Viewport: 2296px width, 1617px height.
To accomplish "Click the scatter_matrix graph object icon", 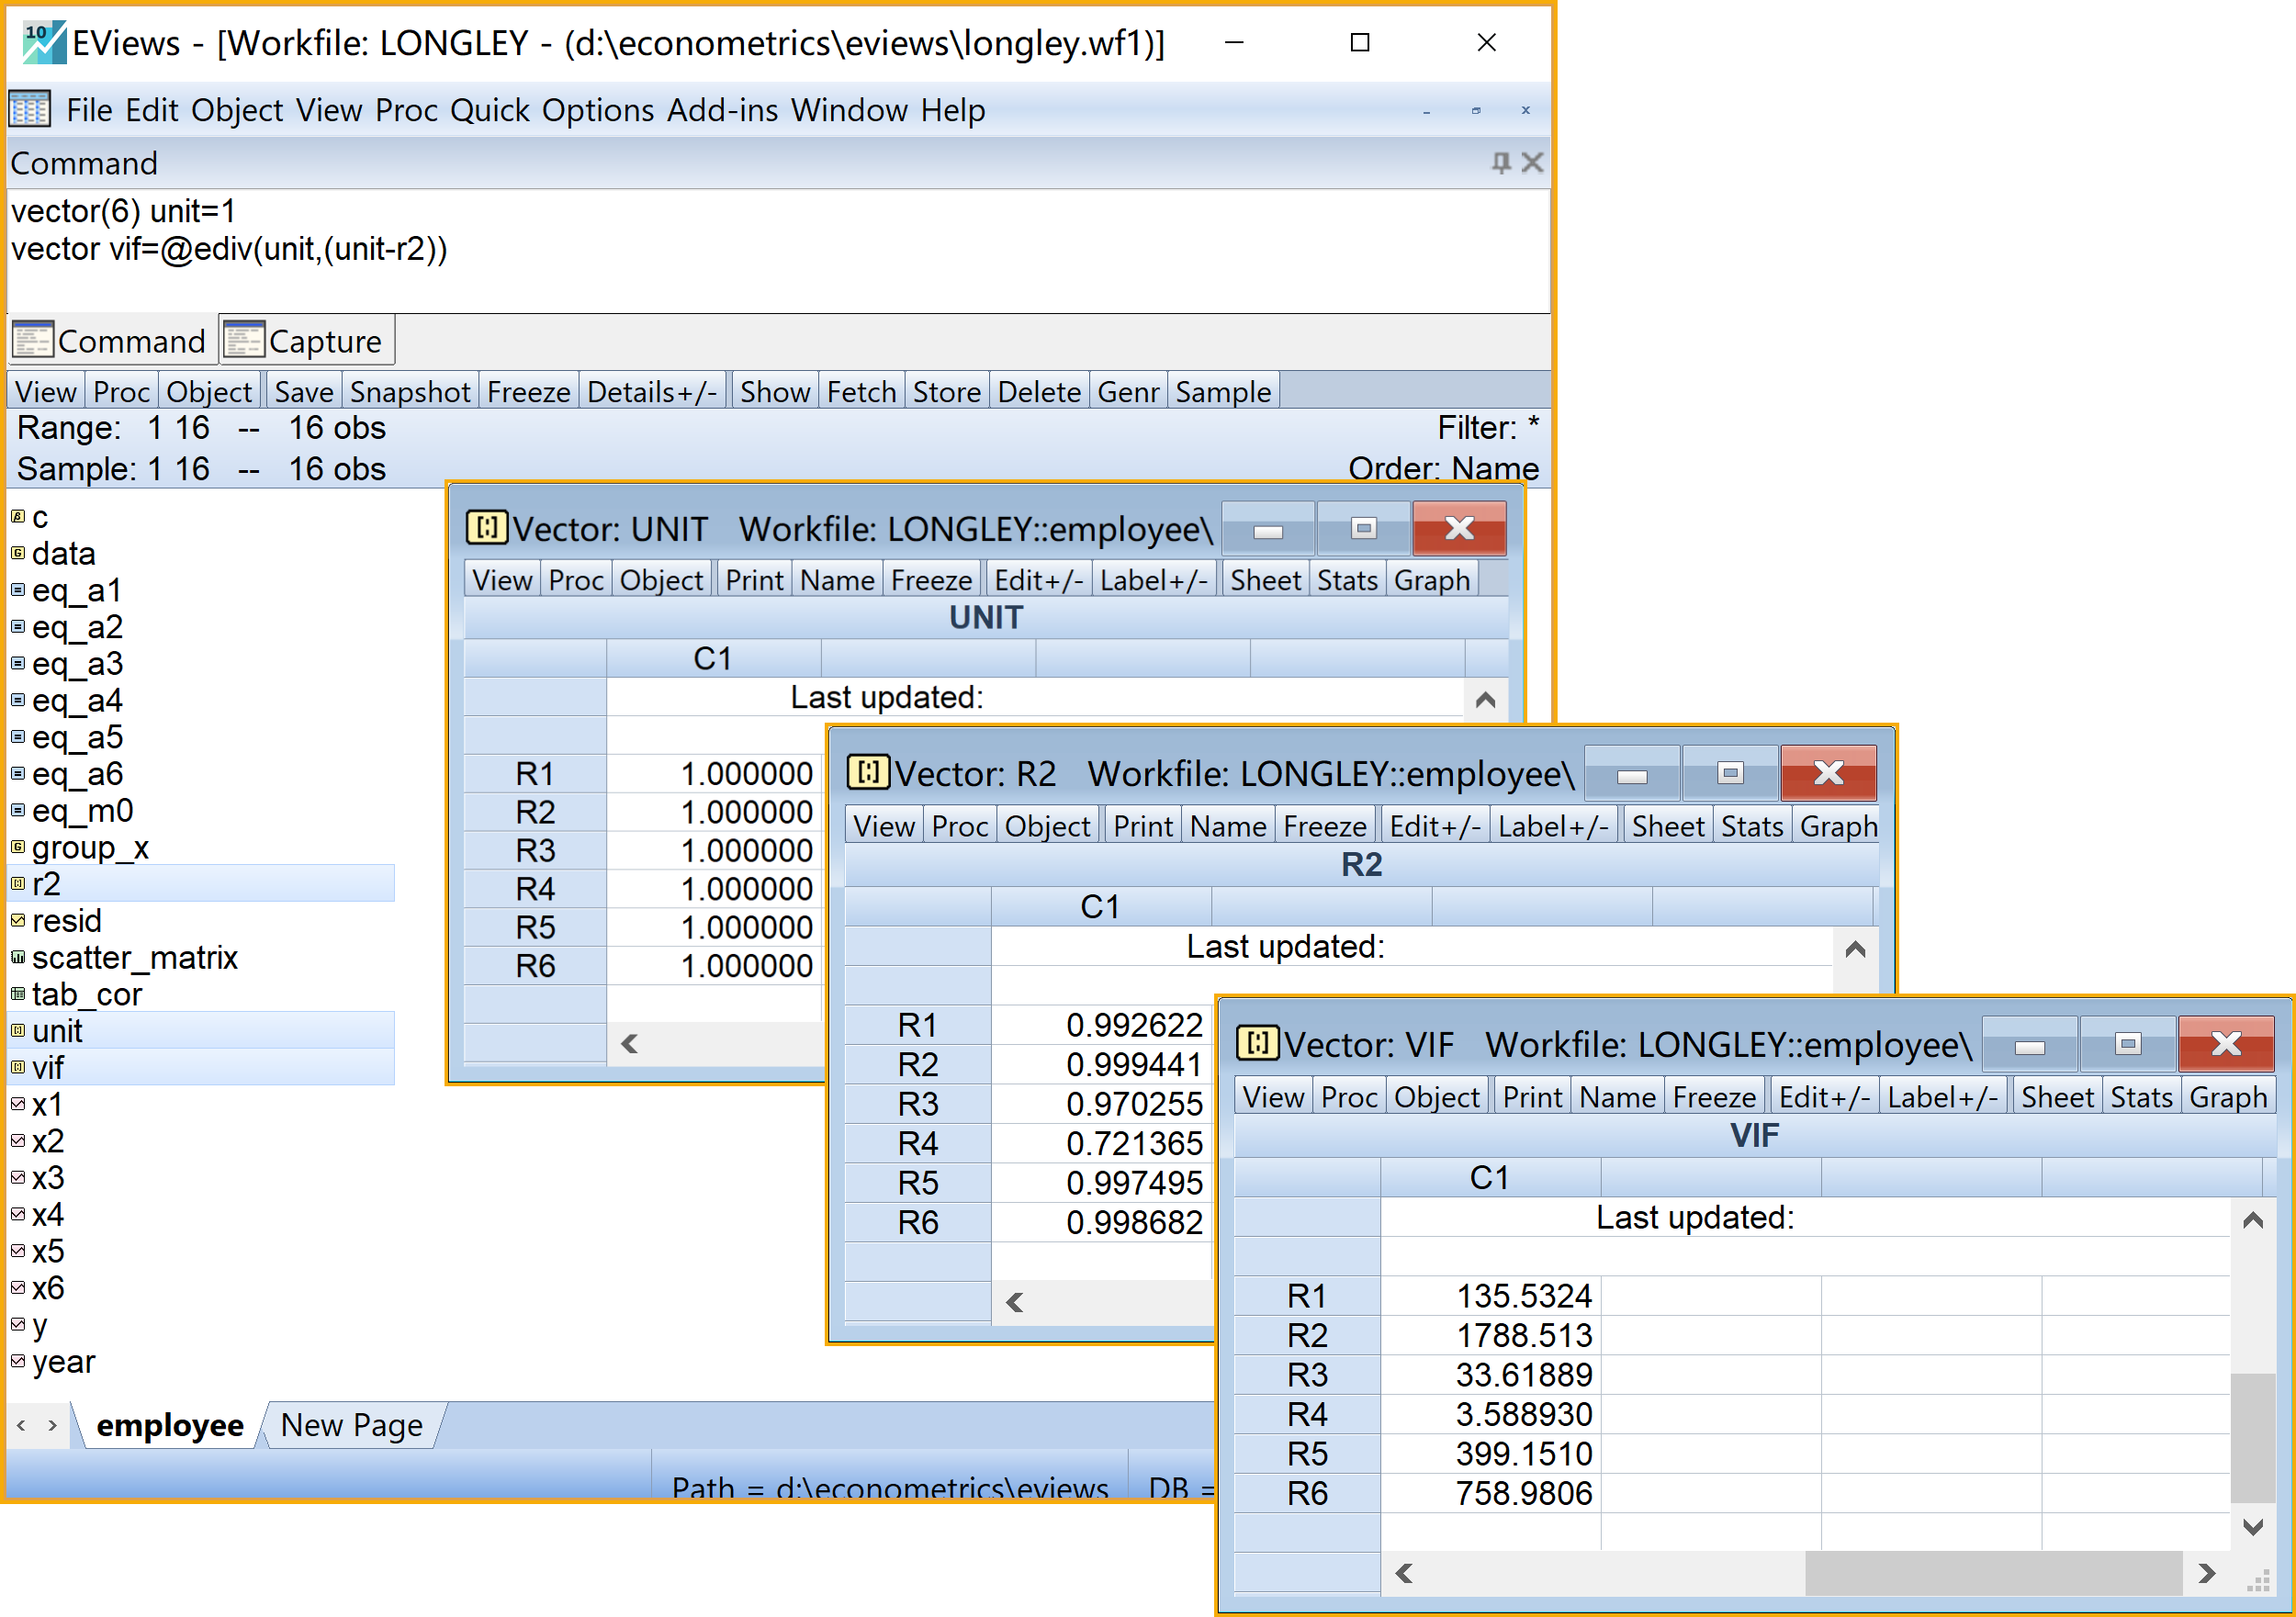I will point(18,957).
